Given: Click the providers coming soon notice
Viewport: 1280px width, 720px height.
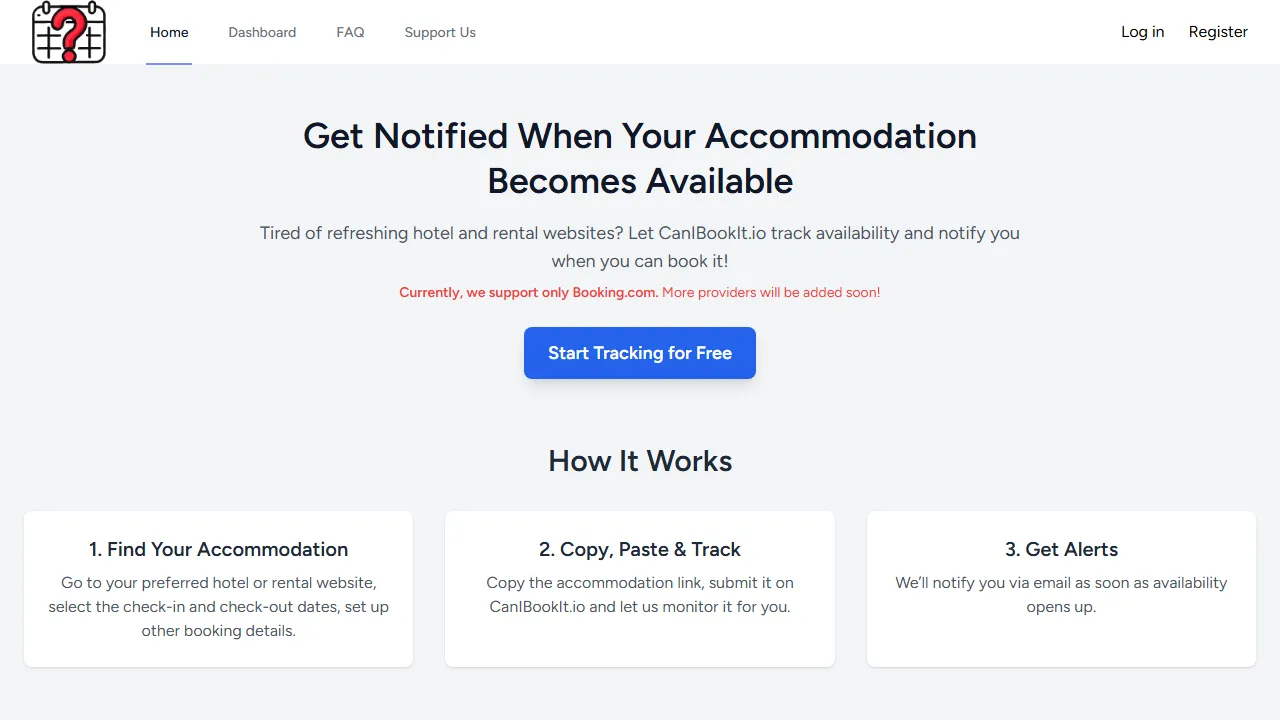Looking at the screenshot, I should pyautogui.click(x=770, y=292).
